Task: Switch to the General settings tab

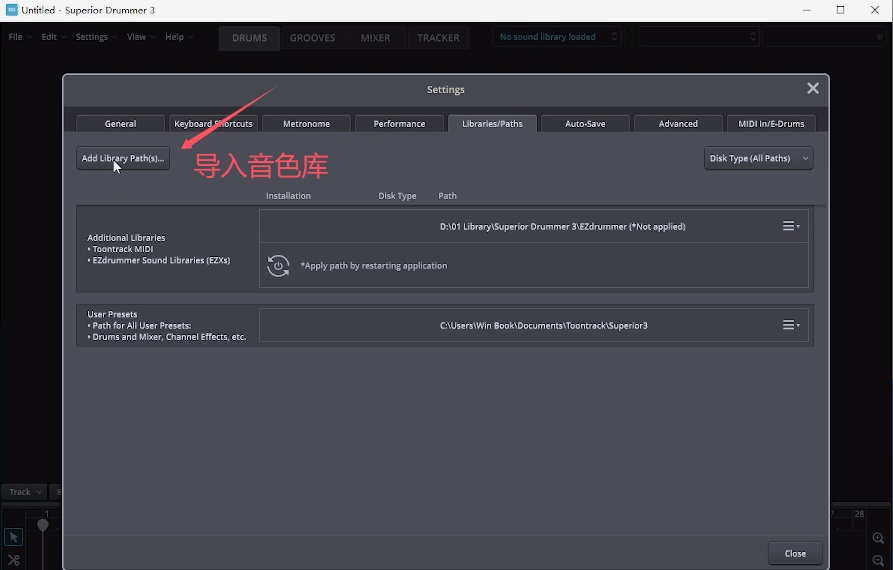Action: [120, 124]
